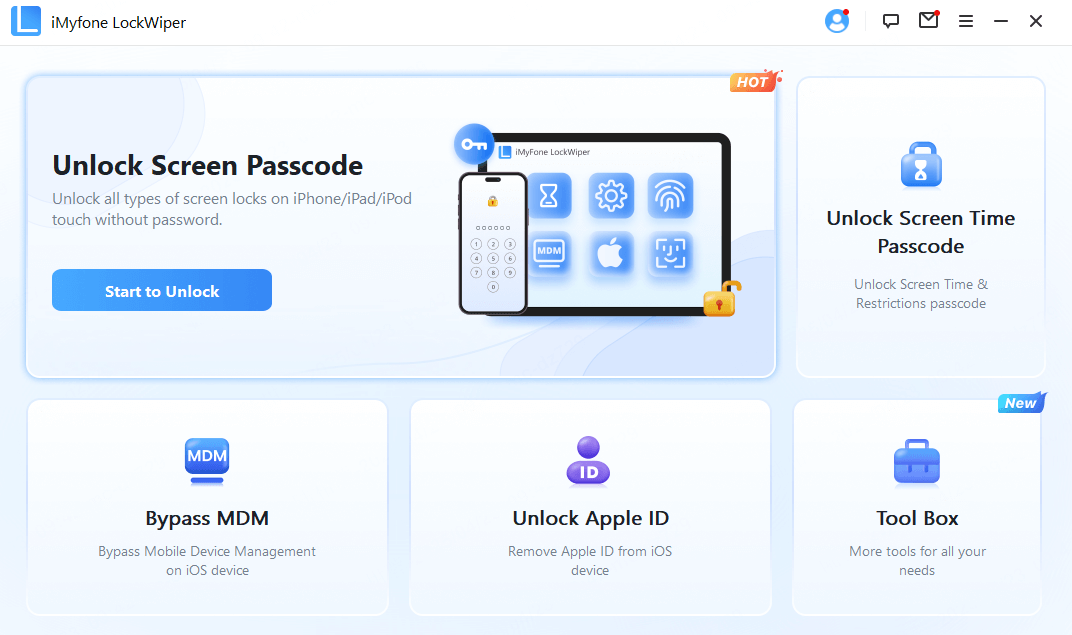Open the Unlock Screen Time Passcode title
Screen dimensions: 1072x635
[x=921, y=232]
